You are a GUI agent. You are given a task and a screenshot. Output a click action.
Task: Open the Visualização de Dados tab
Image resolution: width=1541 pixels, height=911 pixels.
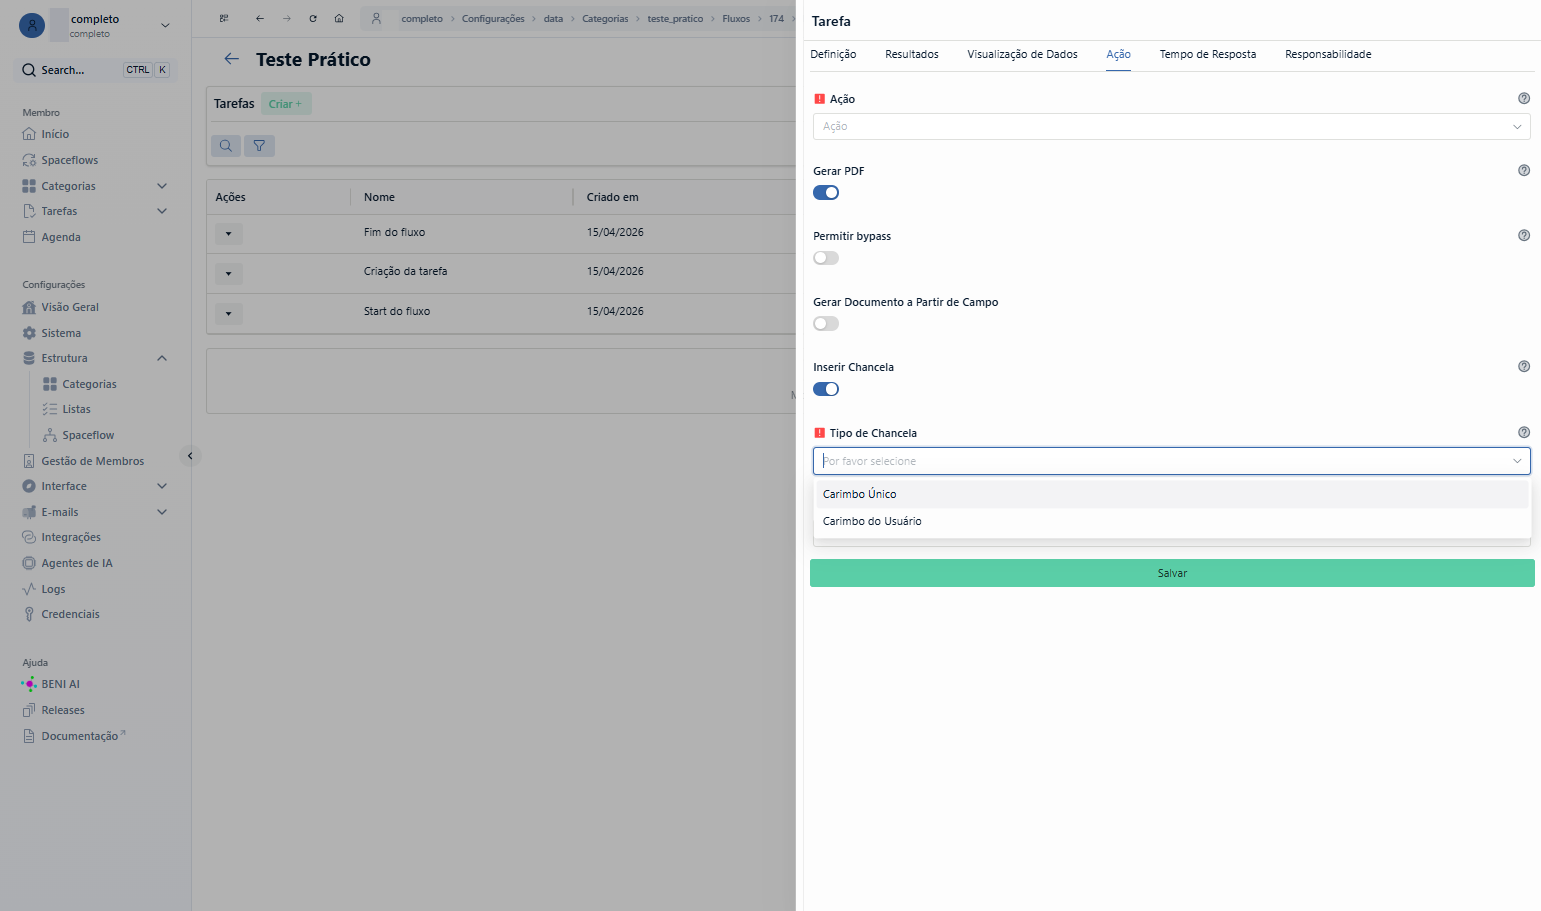click(x=1022, y=54)
